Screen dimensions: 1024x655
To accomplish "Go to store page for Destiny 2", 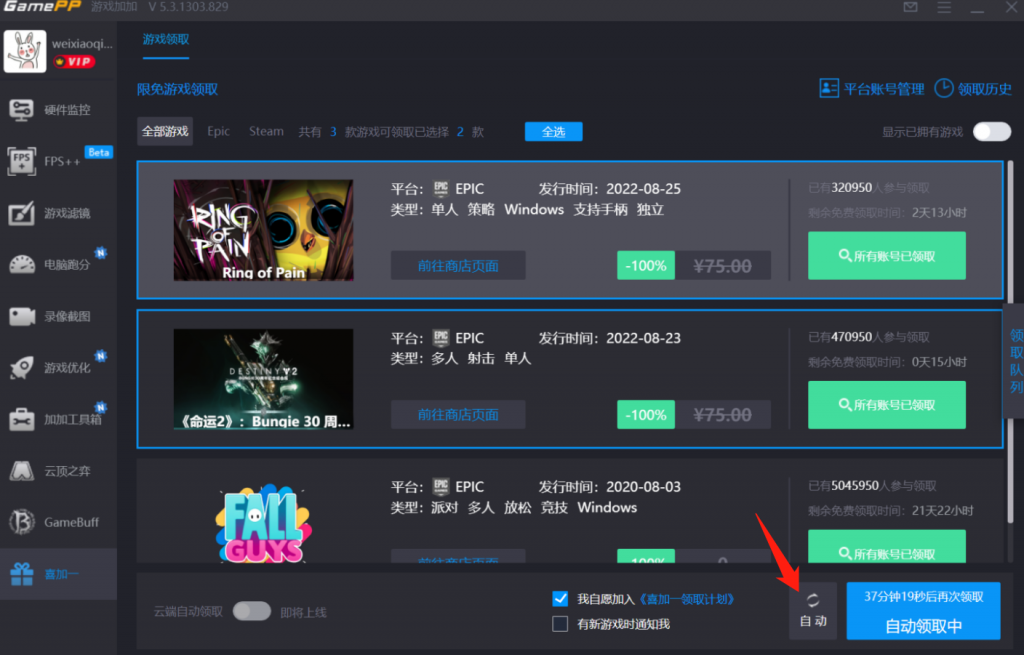I will [458, 415].
